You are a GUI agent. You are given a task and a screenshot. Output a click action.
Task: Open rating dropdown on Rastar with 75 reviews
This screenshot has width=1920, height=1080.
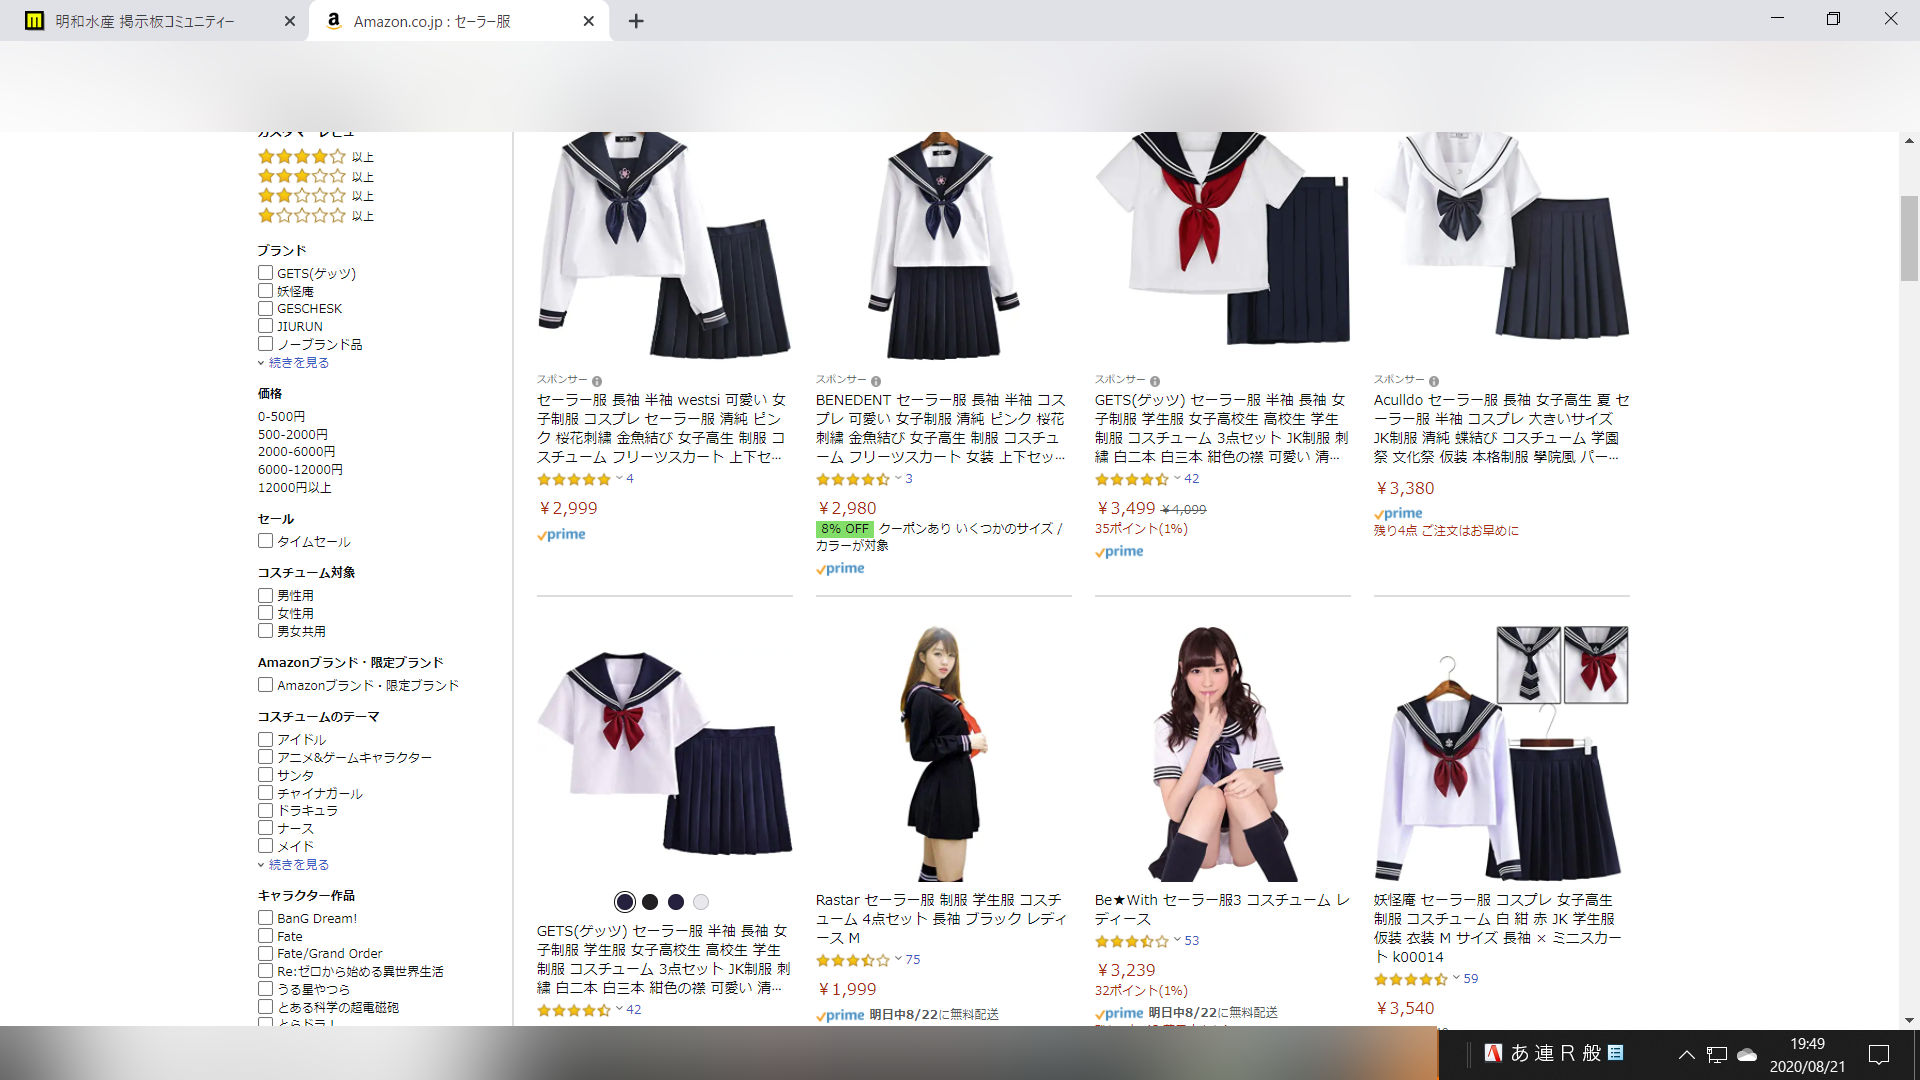click(x=898, y=960)
